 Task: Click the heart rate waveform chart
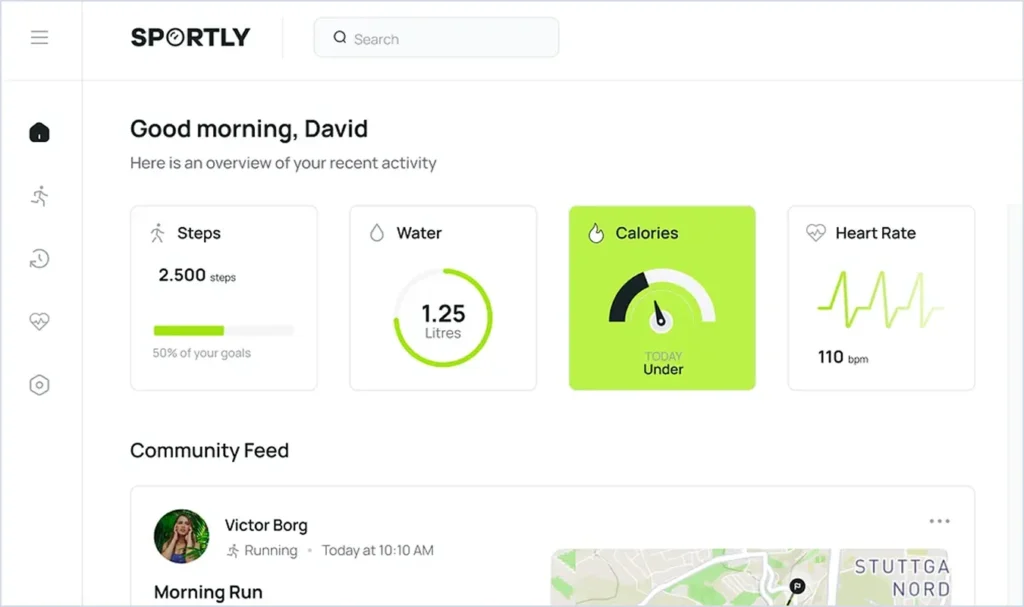coord(880,300)
